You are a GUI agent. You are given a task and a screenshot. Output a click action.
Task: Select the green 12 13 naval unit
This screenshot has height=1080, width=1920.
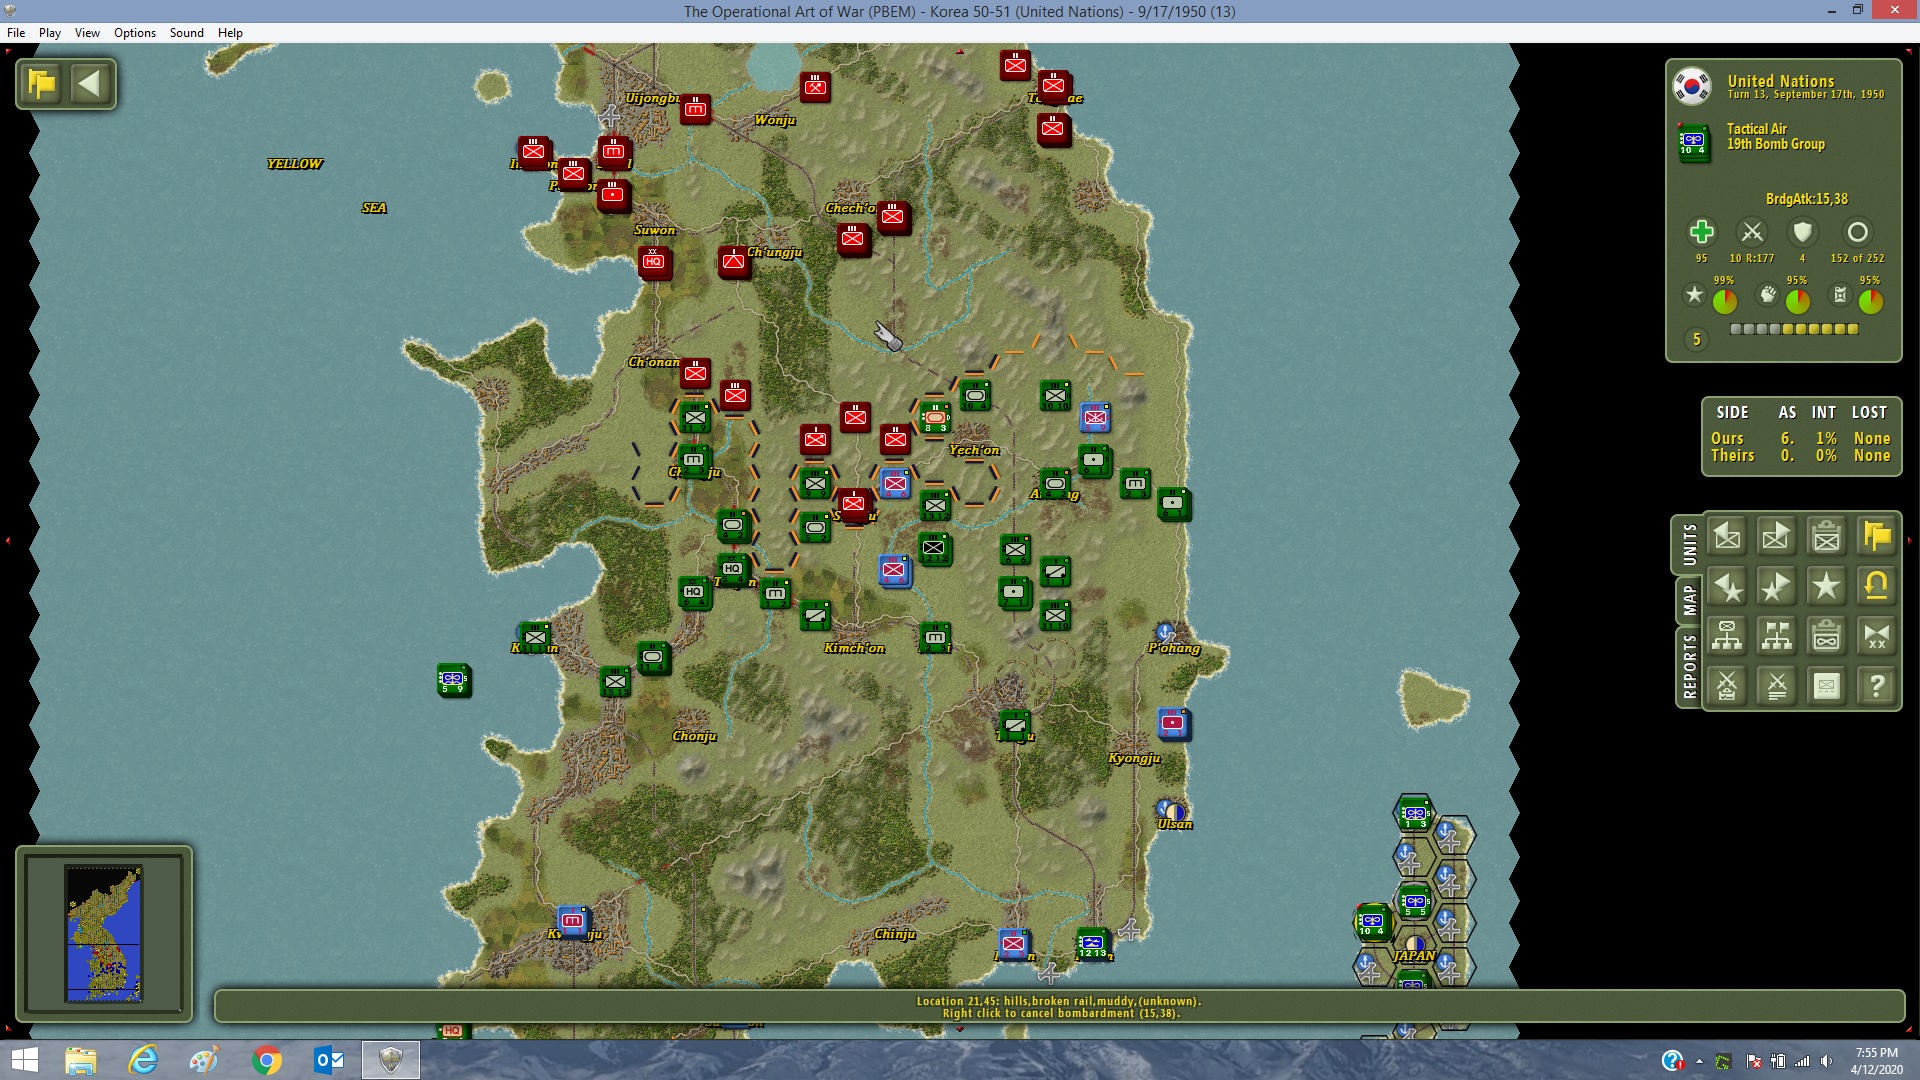[x=1092, y=943]
